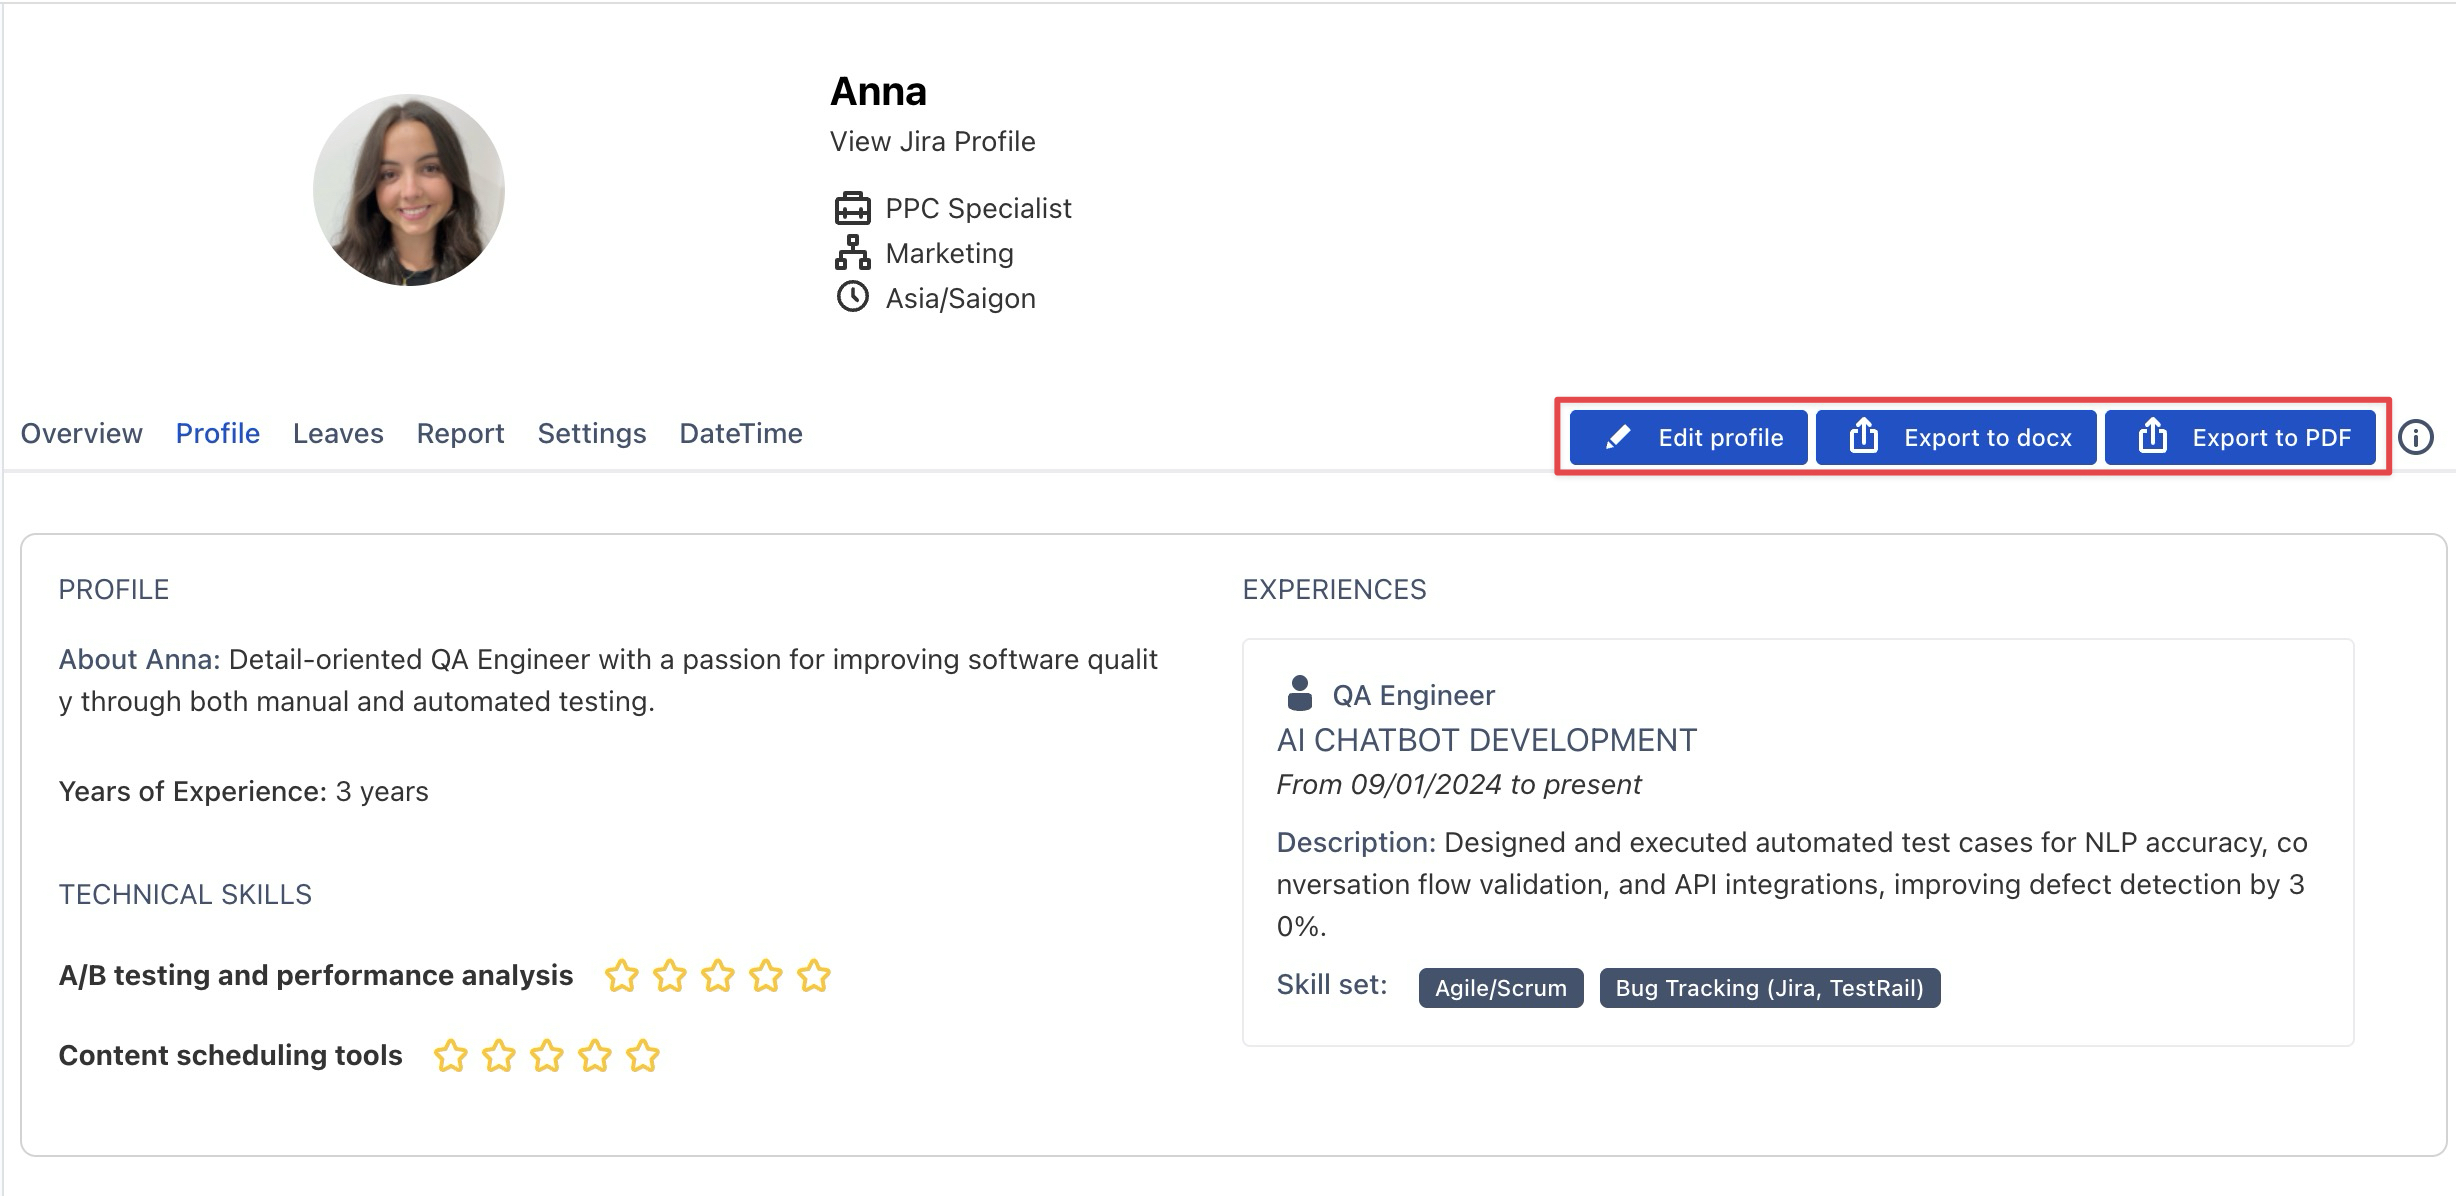The height and width of the screenshot is (1196, 2456).
Task: Click the clock icon beside Asia/Saigon
Action: 852,297
